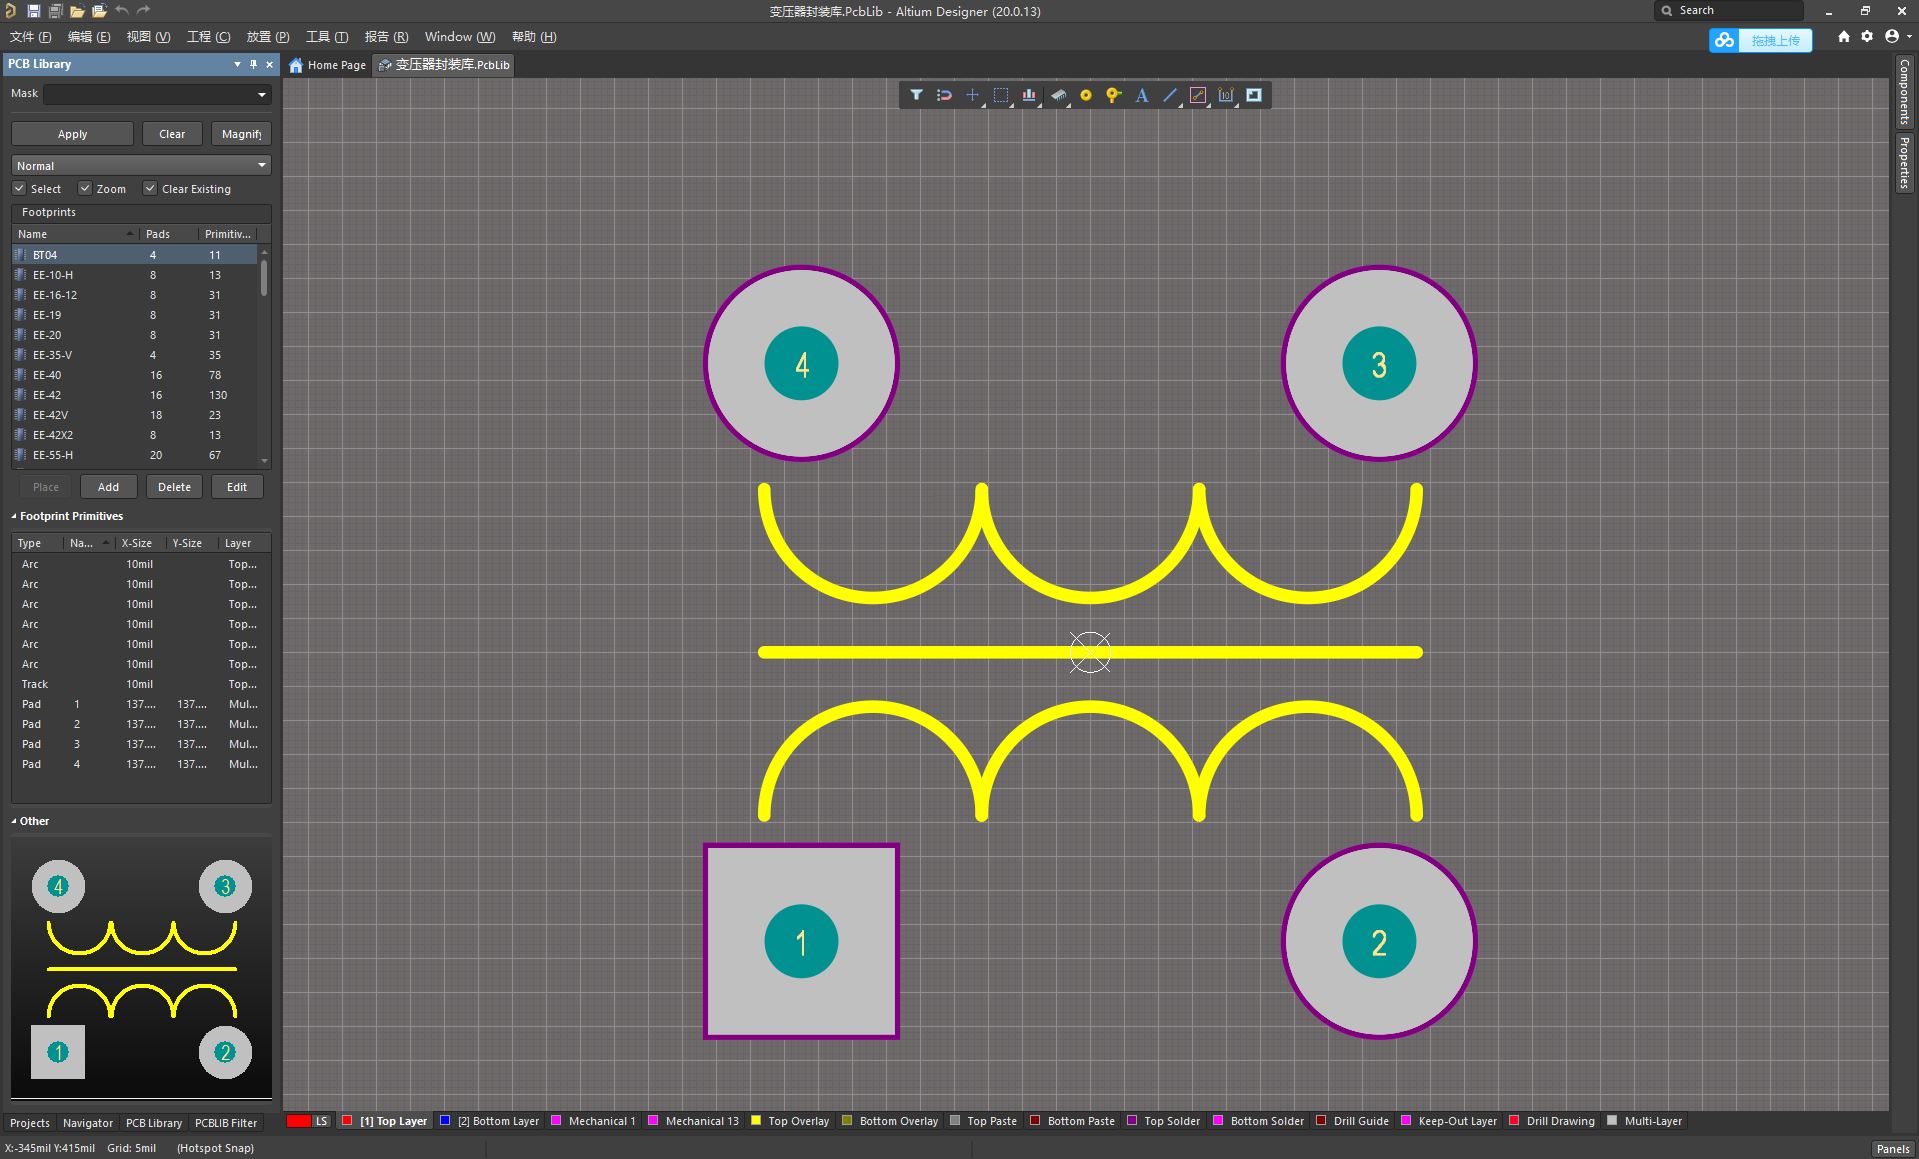This screenshot has height=1159, width=1919.
Task: Click the Add footprint button
Action: click(108, 487)
